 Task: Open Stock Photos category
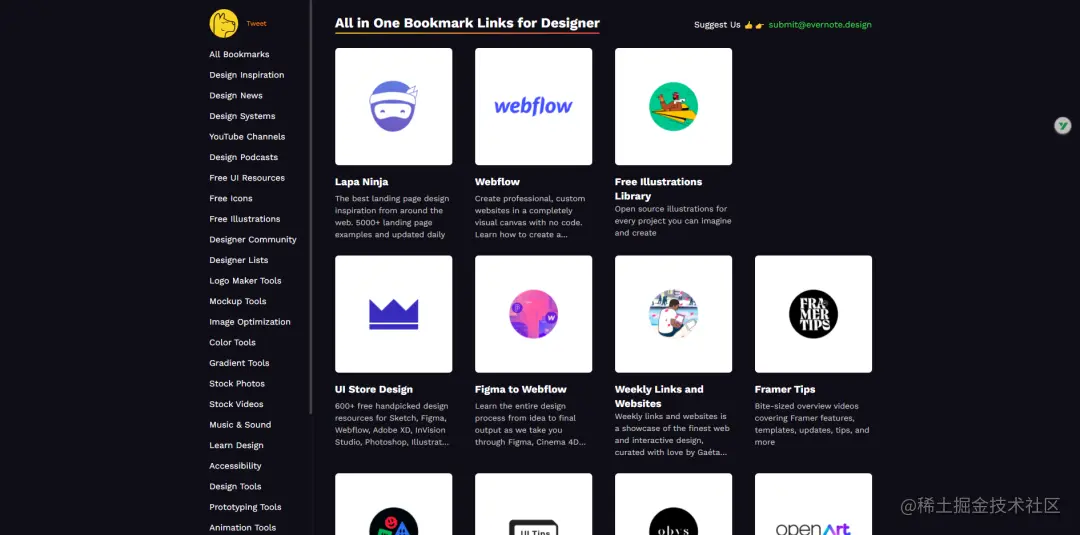click(x=237, y=384)
